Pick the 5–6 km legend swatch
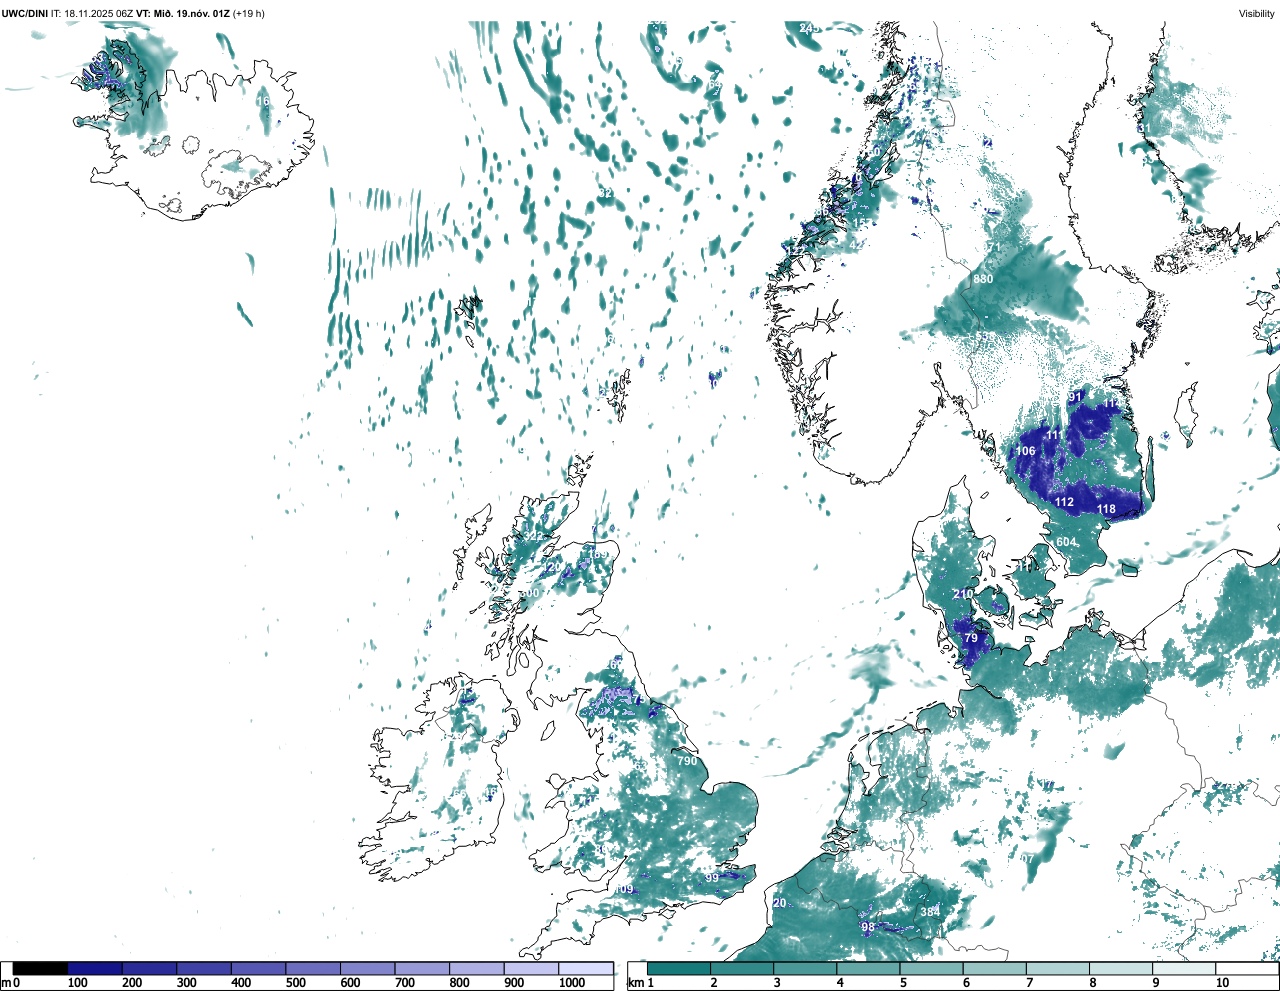Image resolution: width=1280 pixels, height=991 pixels. point(932,969)
